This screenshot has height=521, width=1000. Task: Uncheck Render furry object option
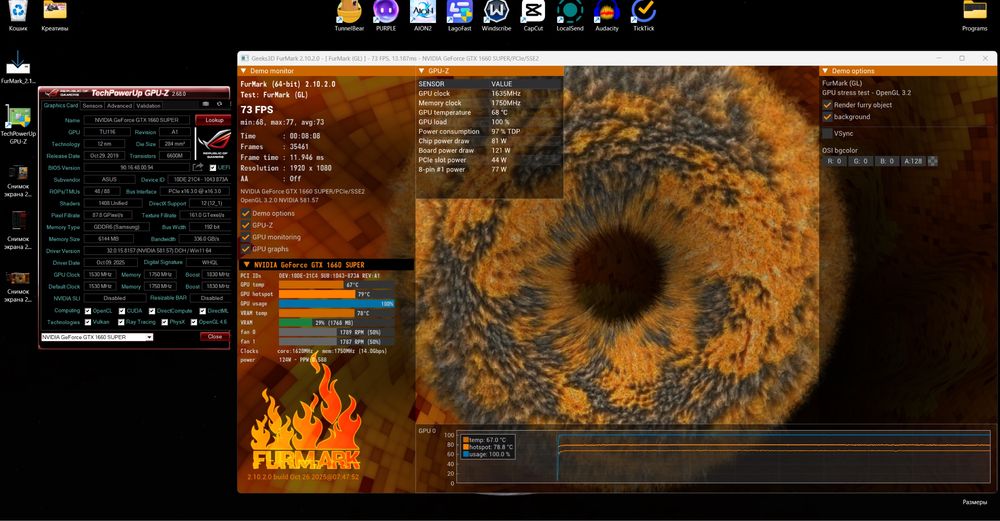(x=827, y=105)
